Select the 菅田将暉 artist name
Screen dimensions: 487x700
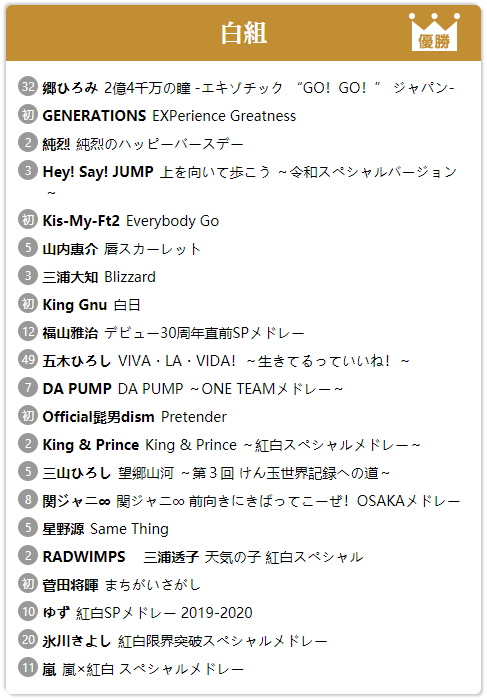point(70,585)
